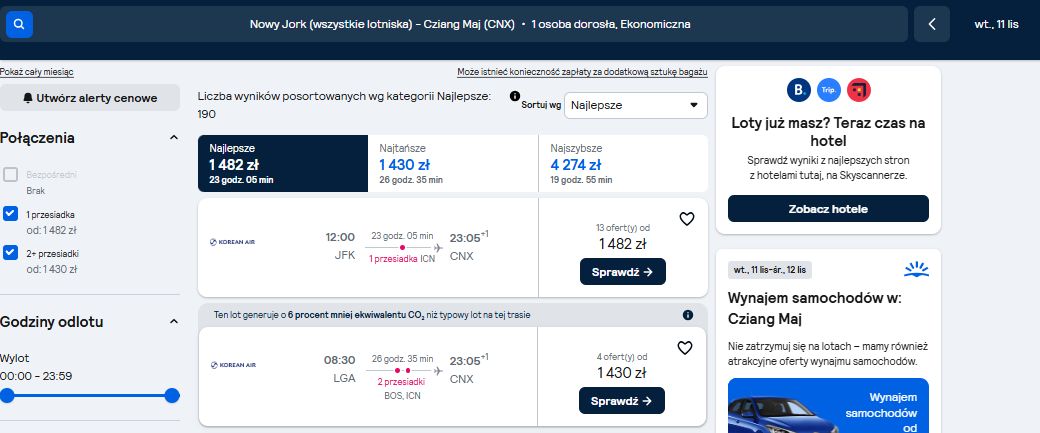The width and height of the screenshot is (1040, 433).
Task: Save the 1 430 zł flight with heart icon
Action: 685,348
